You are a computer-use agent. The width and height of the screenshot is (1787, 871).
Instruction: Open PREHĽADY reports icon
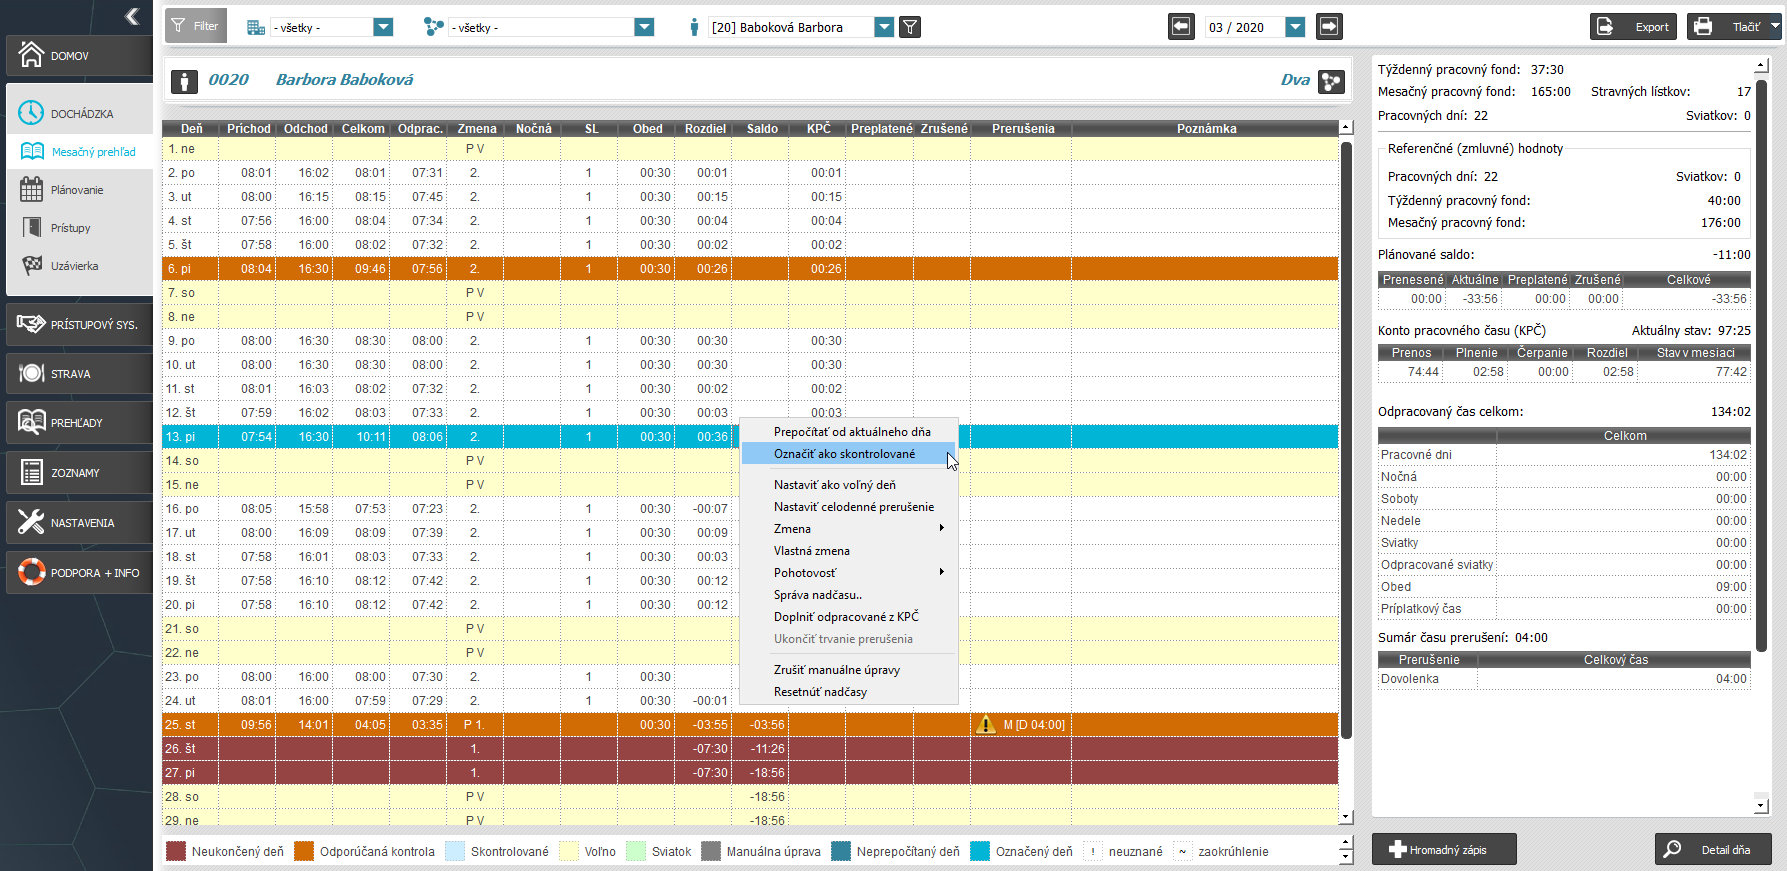pos(31,422)
